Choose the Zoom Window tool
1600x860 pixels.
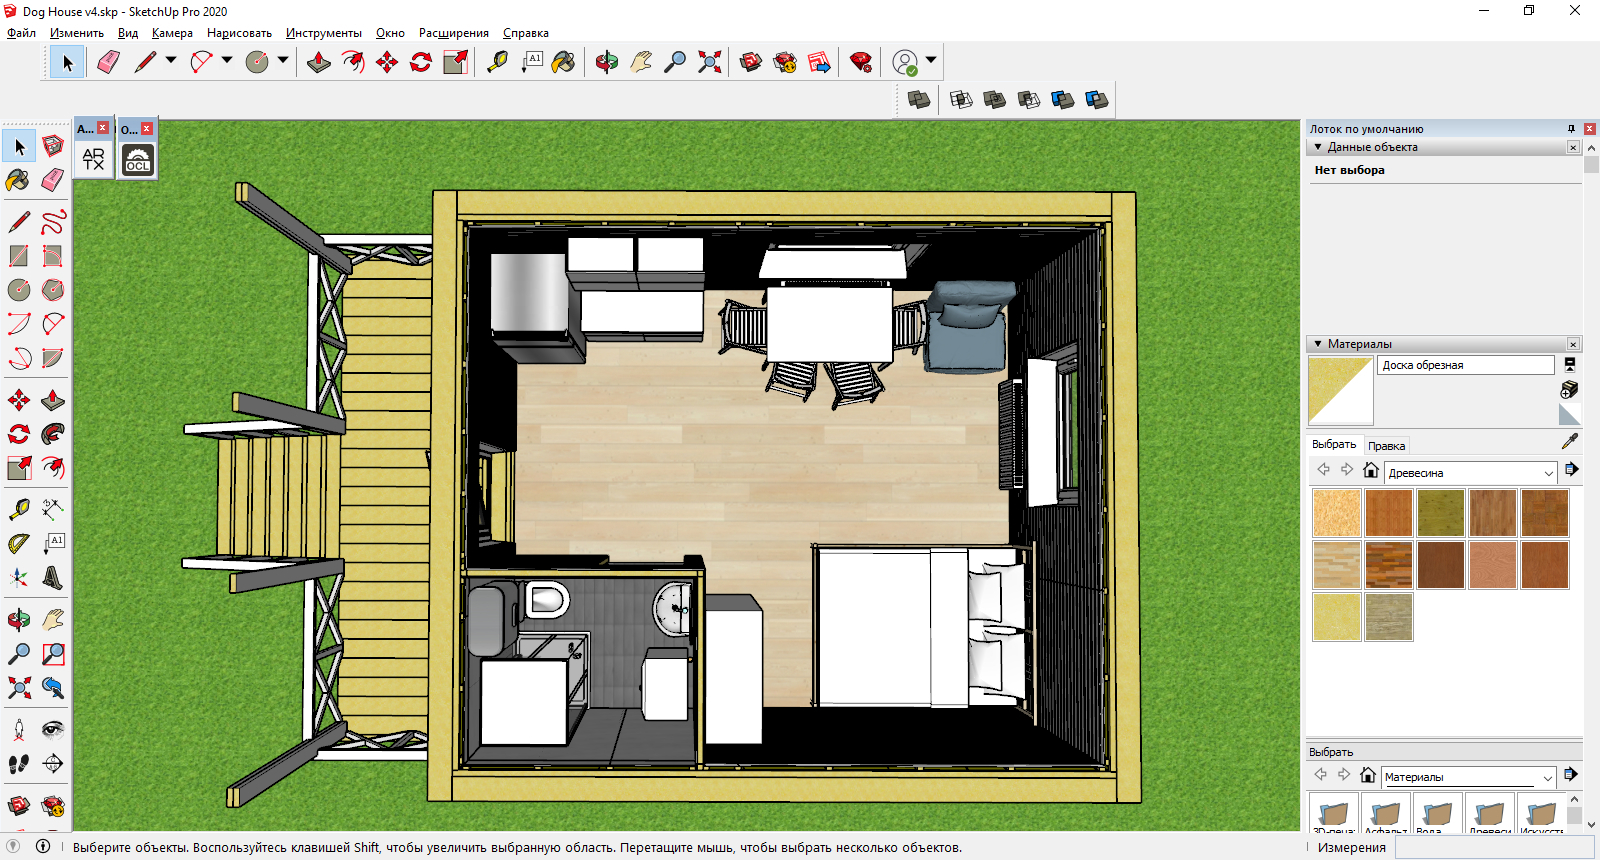click(x=53, y=654)
